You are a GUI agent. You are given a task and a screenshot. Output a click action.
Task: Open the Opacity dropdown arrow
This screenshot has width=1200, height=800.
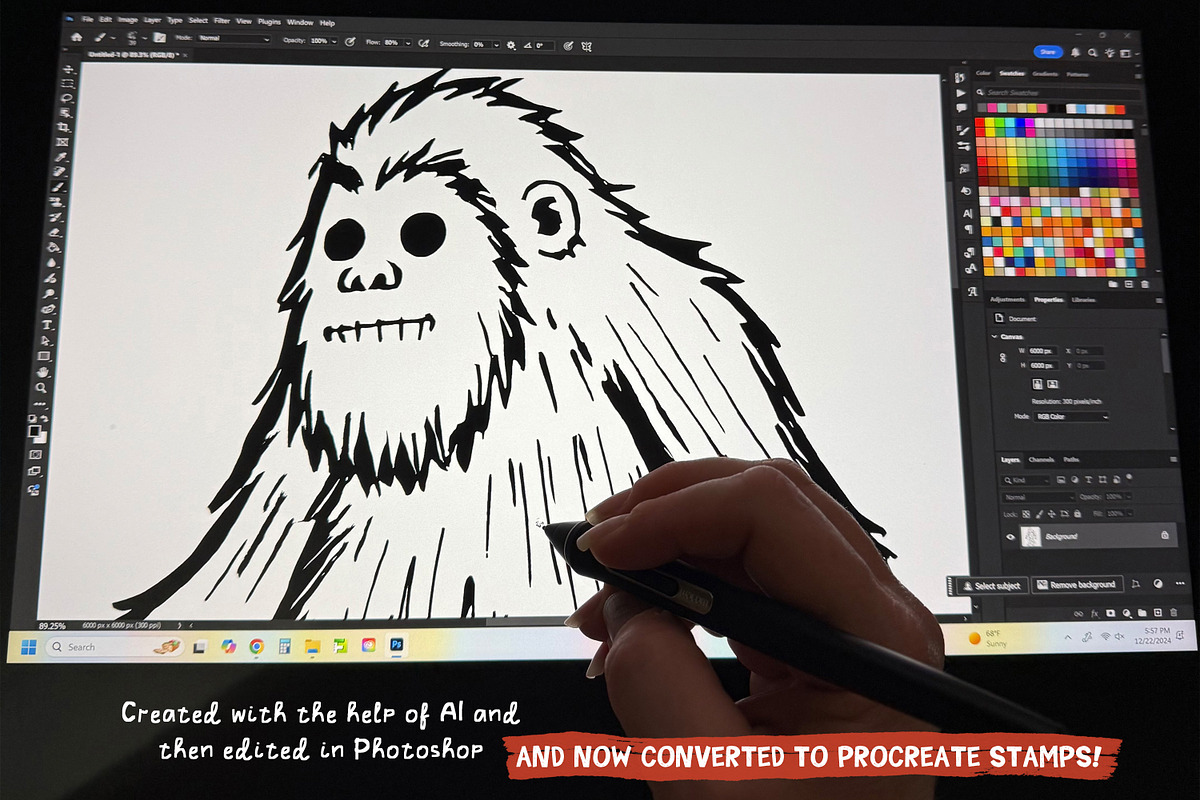pyautogui.click(x=334, y=41)
